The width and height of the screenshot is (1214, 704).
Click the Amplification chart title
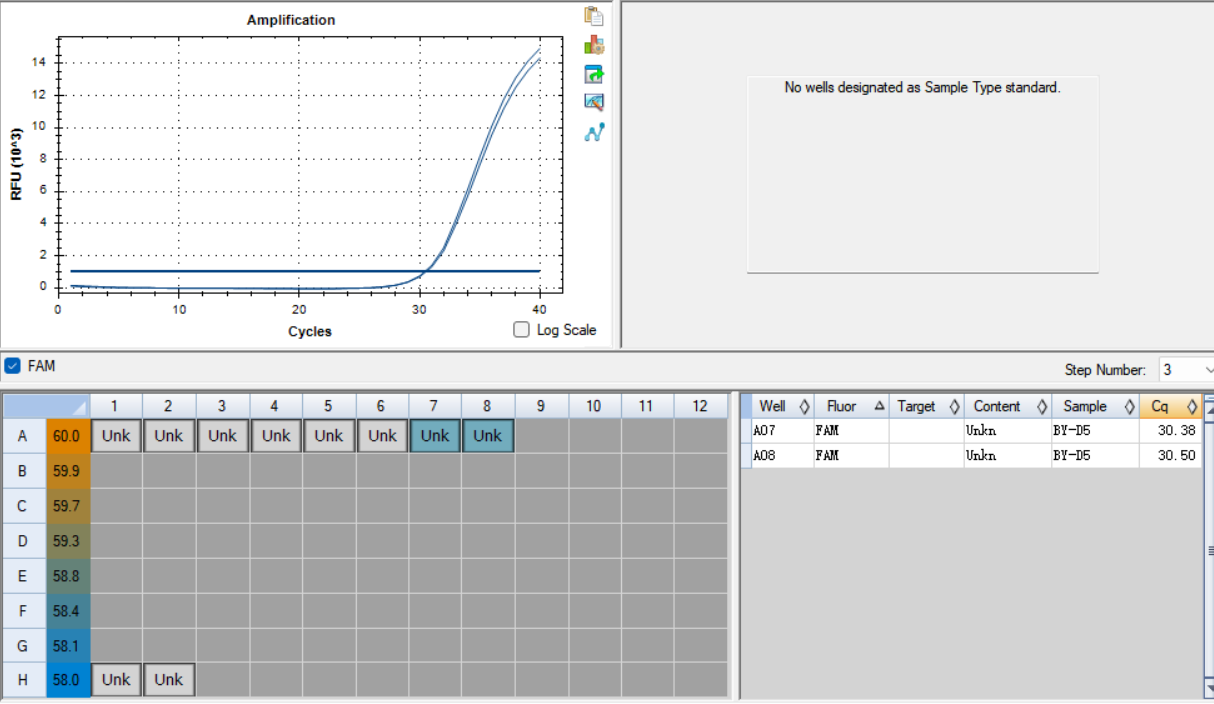point(291,20)
